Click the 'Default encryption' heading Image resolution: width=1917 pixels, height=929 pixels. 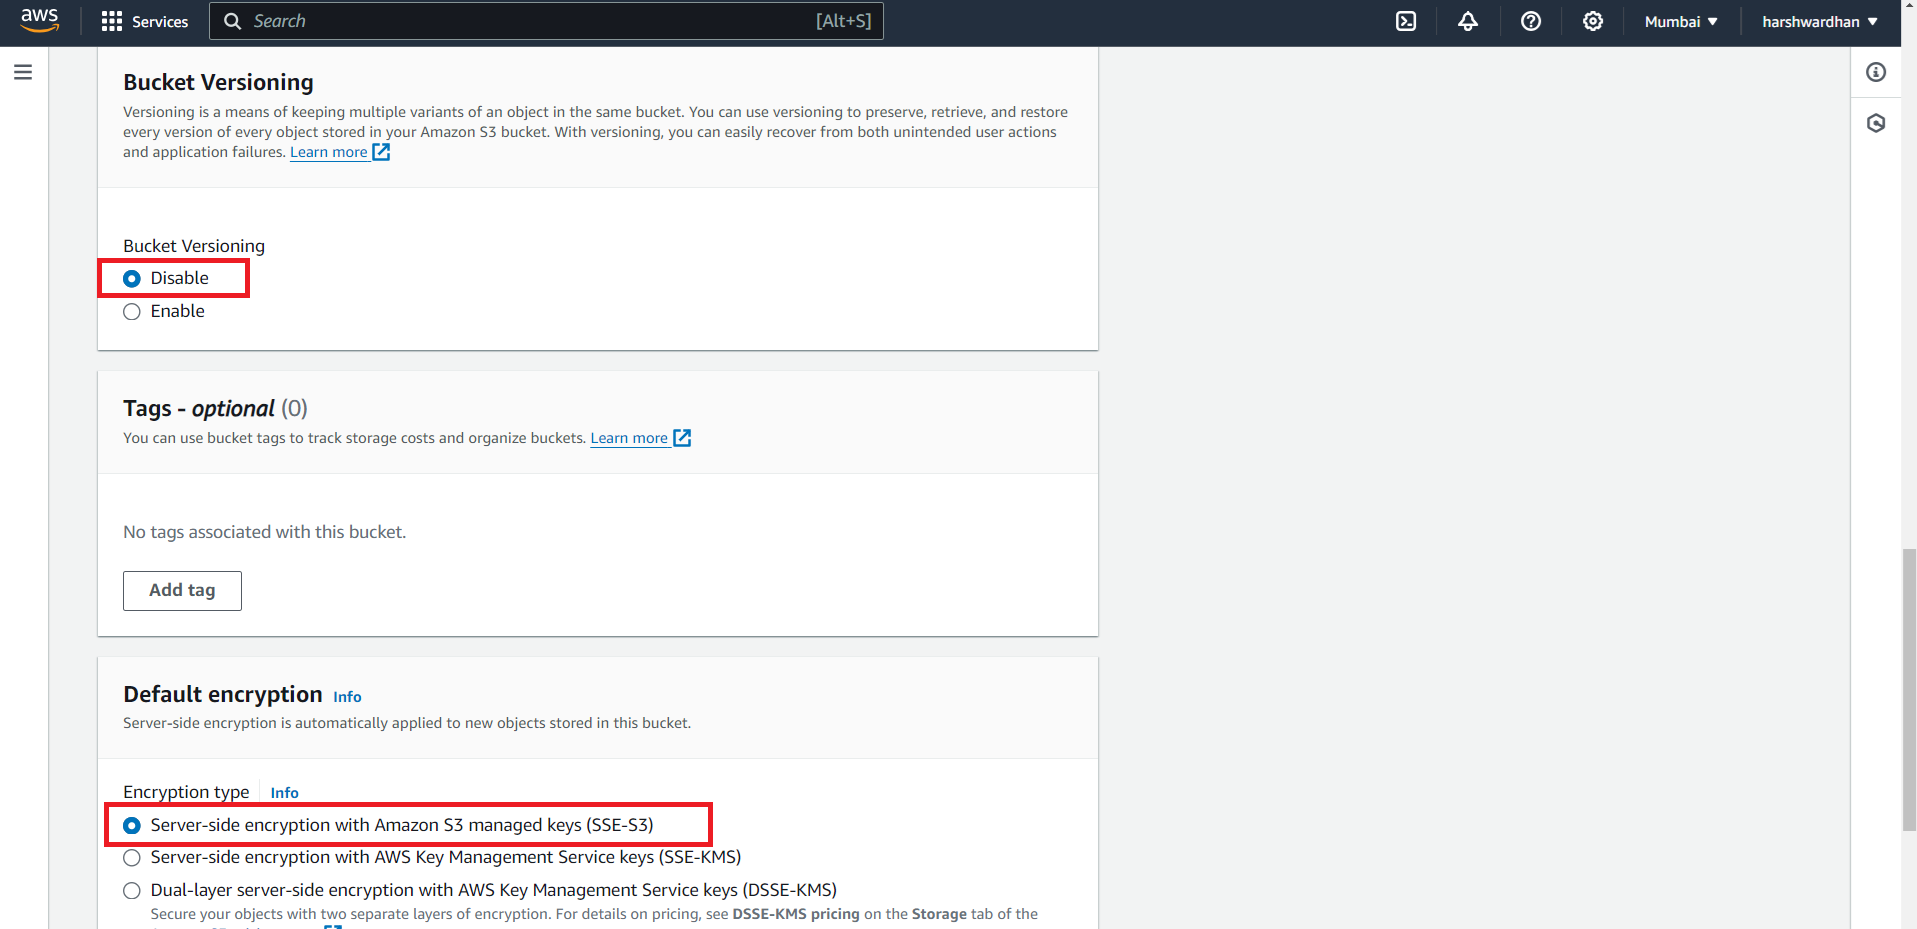point(223,694)
